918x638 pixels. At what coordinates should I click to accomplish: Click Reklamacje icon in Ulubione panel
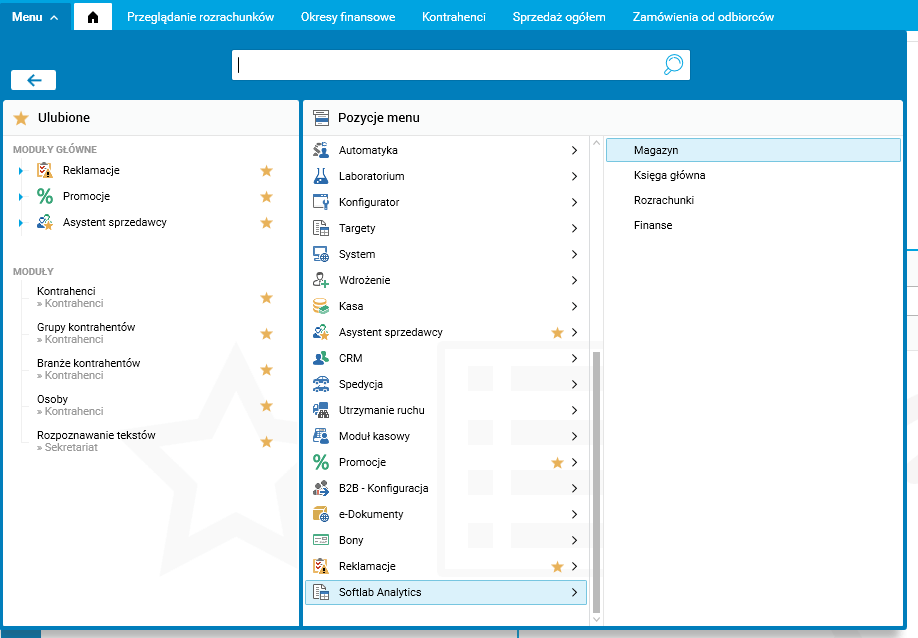45,170
